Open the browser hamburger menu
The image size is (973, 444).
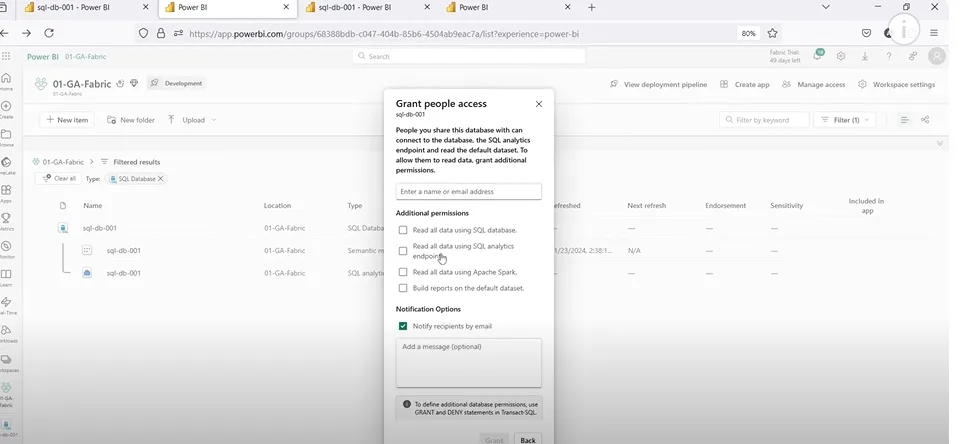[x=934, y=33]
